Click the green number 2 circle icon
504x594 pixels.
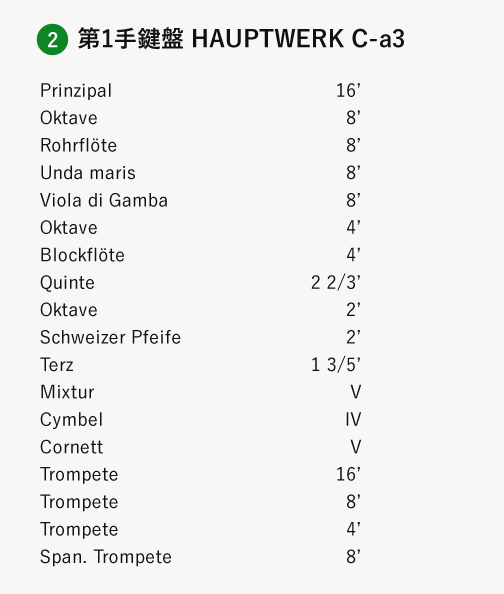(x=52, y=39)
